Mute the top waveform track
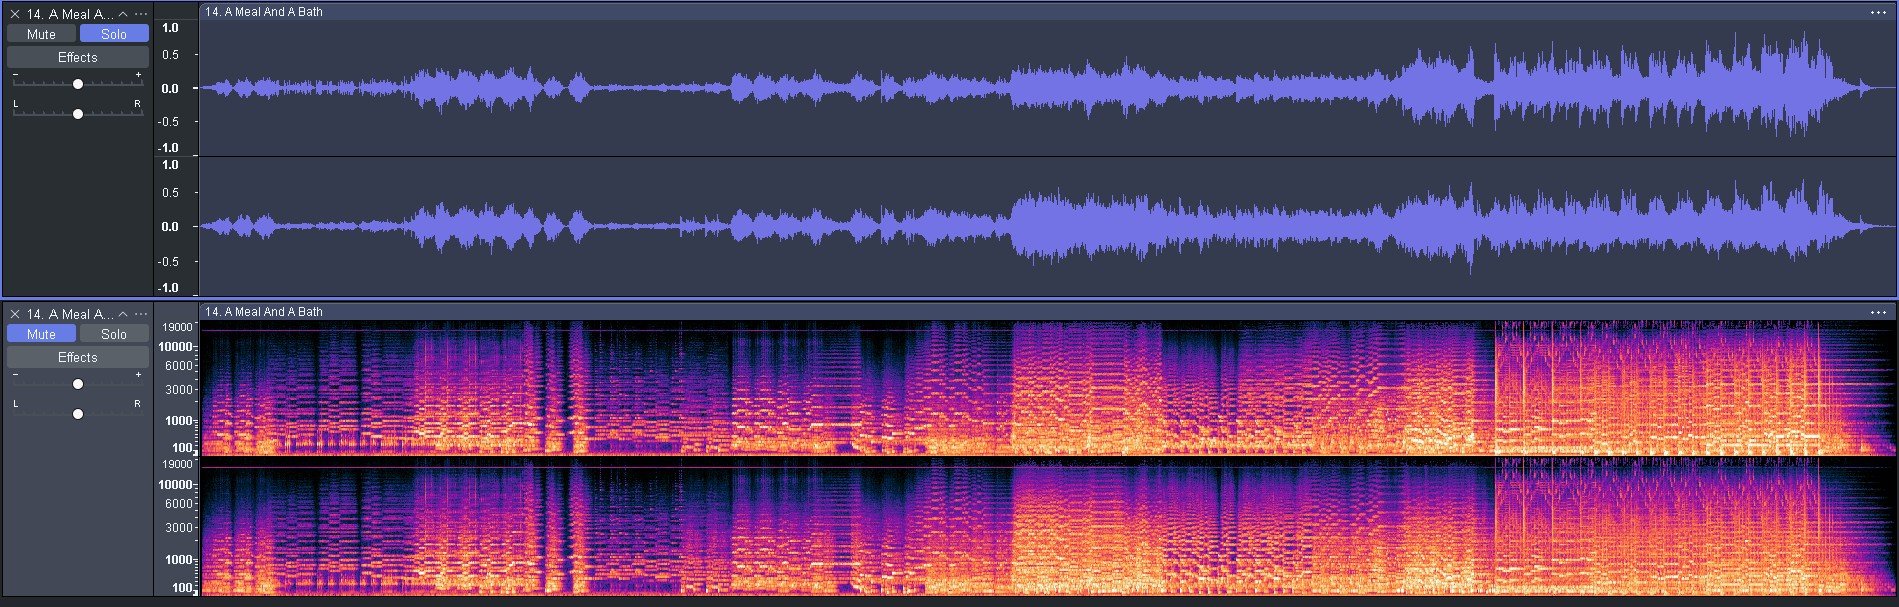The width and height of the screenshot is (1899, 607). (x=41, y=34)
